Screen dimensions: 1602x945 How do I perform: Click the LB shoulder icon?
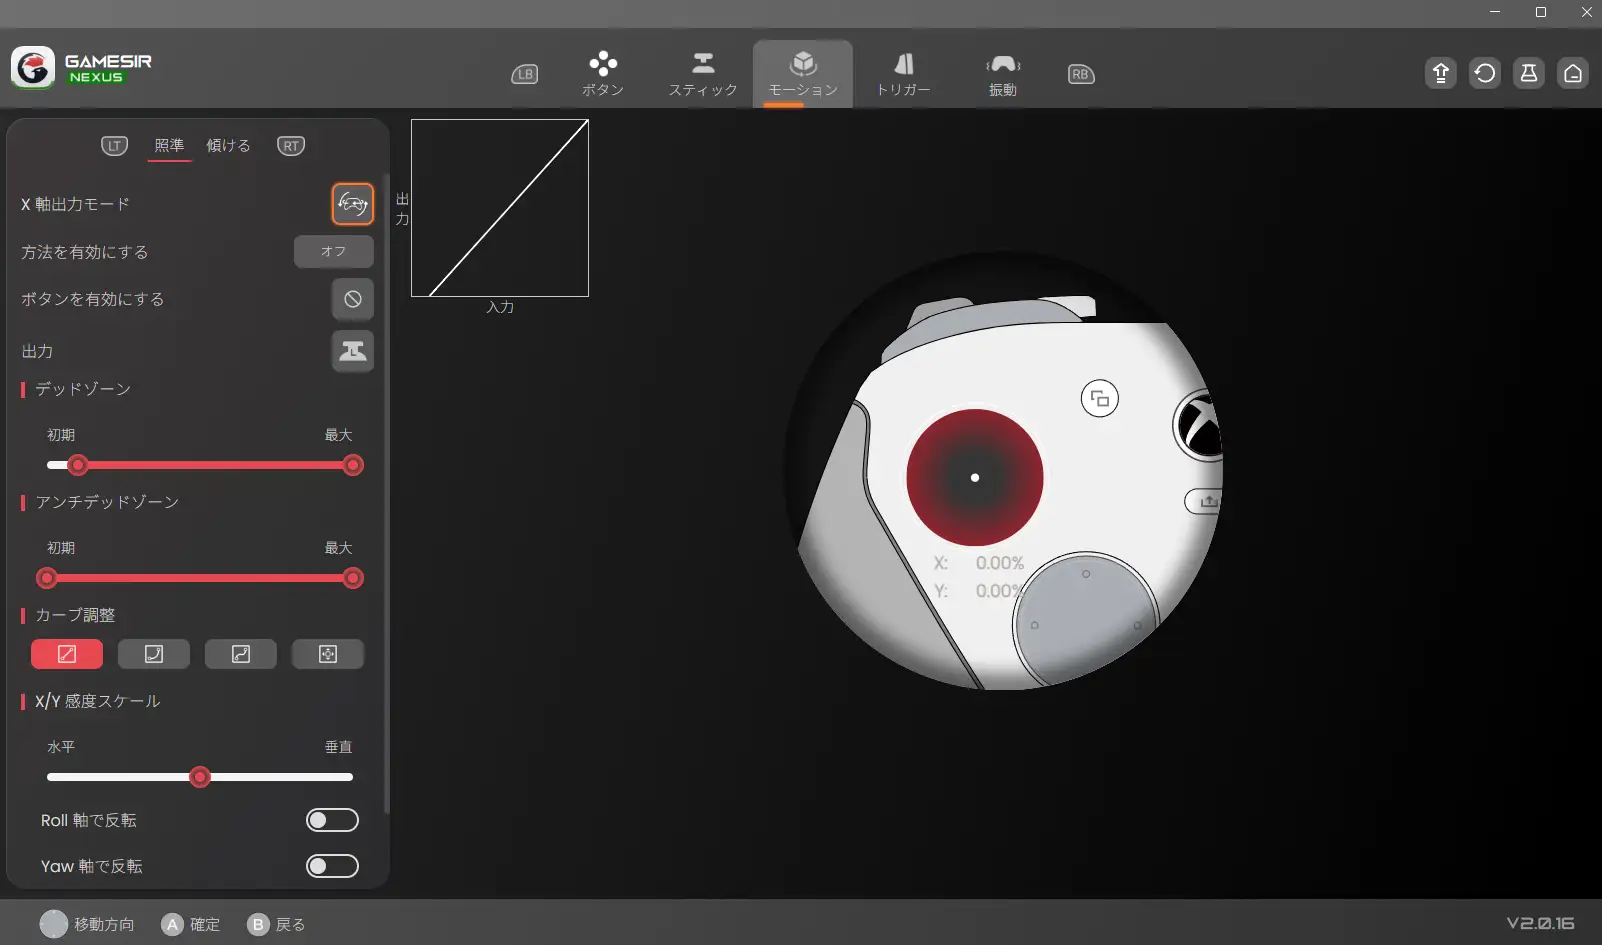(525, 74)
